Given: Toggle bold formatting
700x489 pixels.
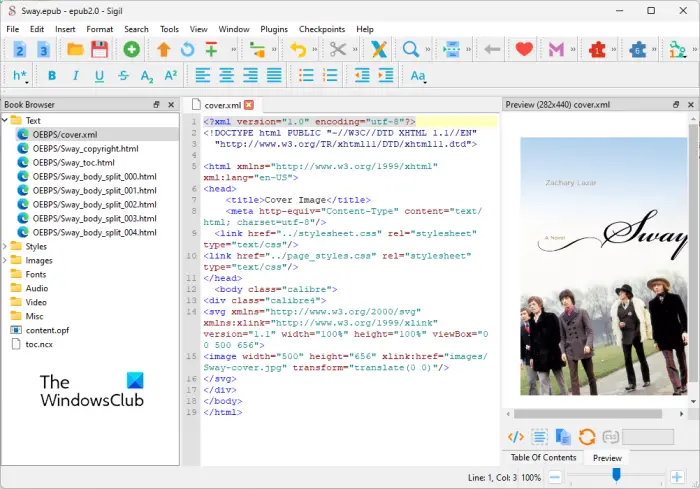Looking at the screenshot, I should click(x=51, y=76).
